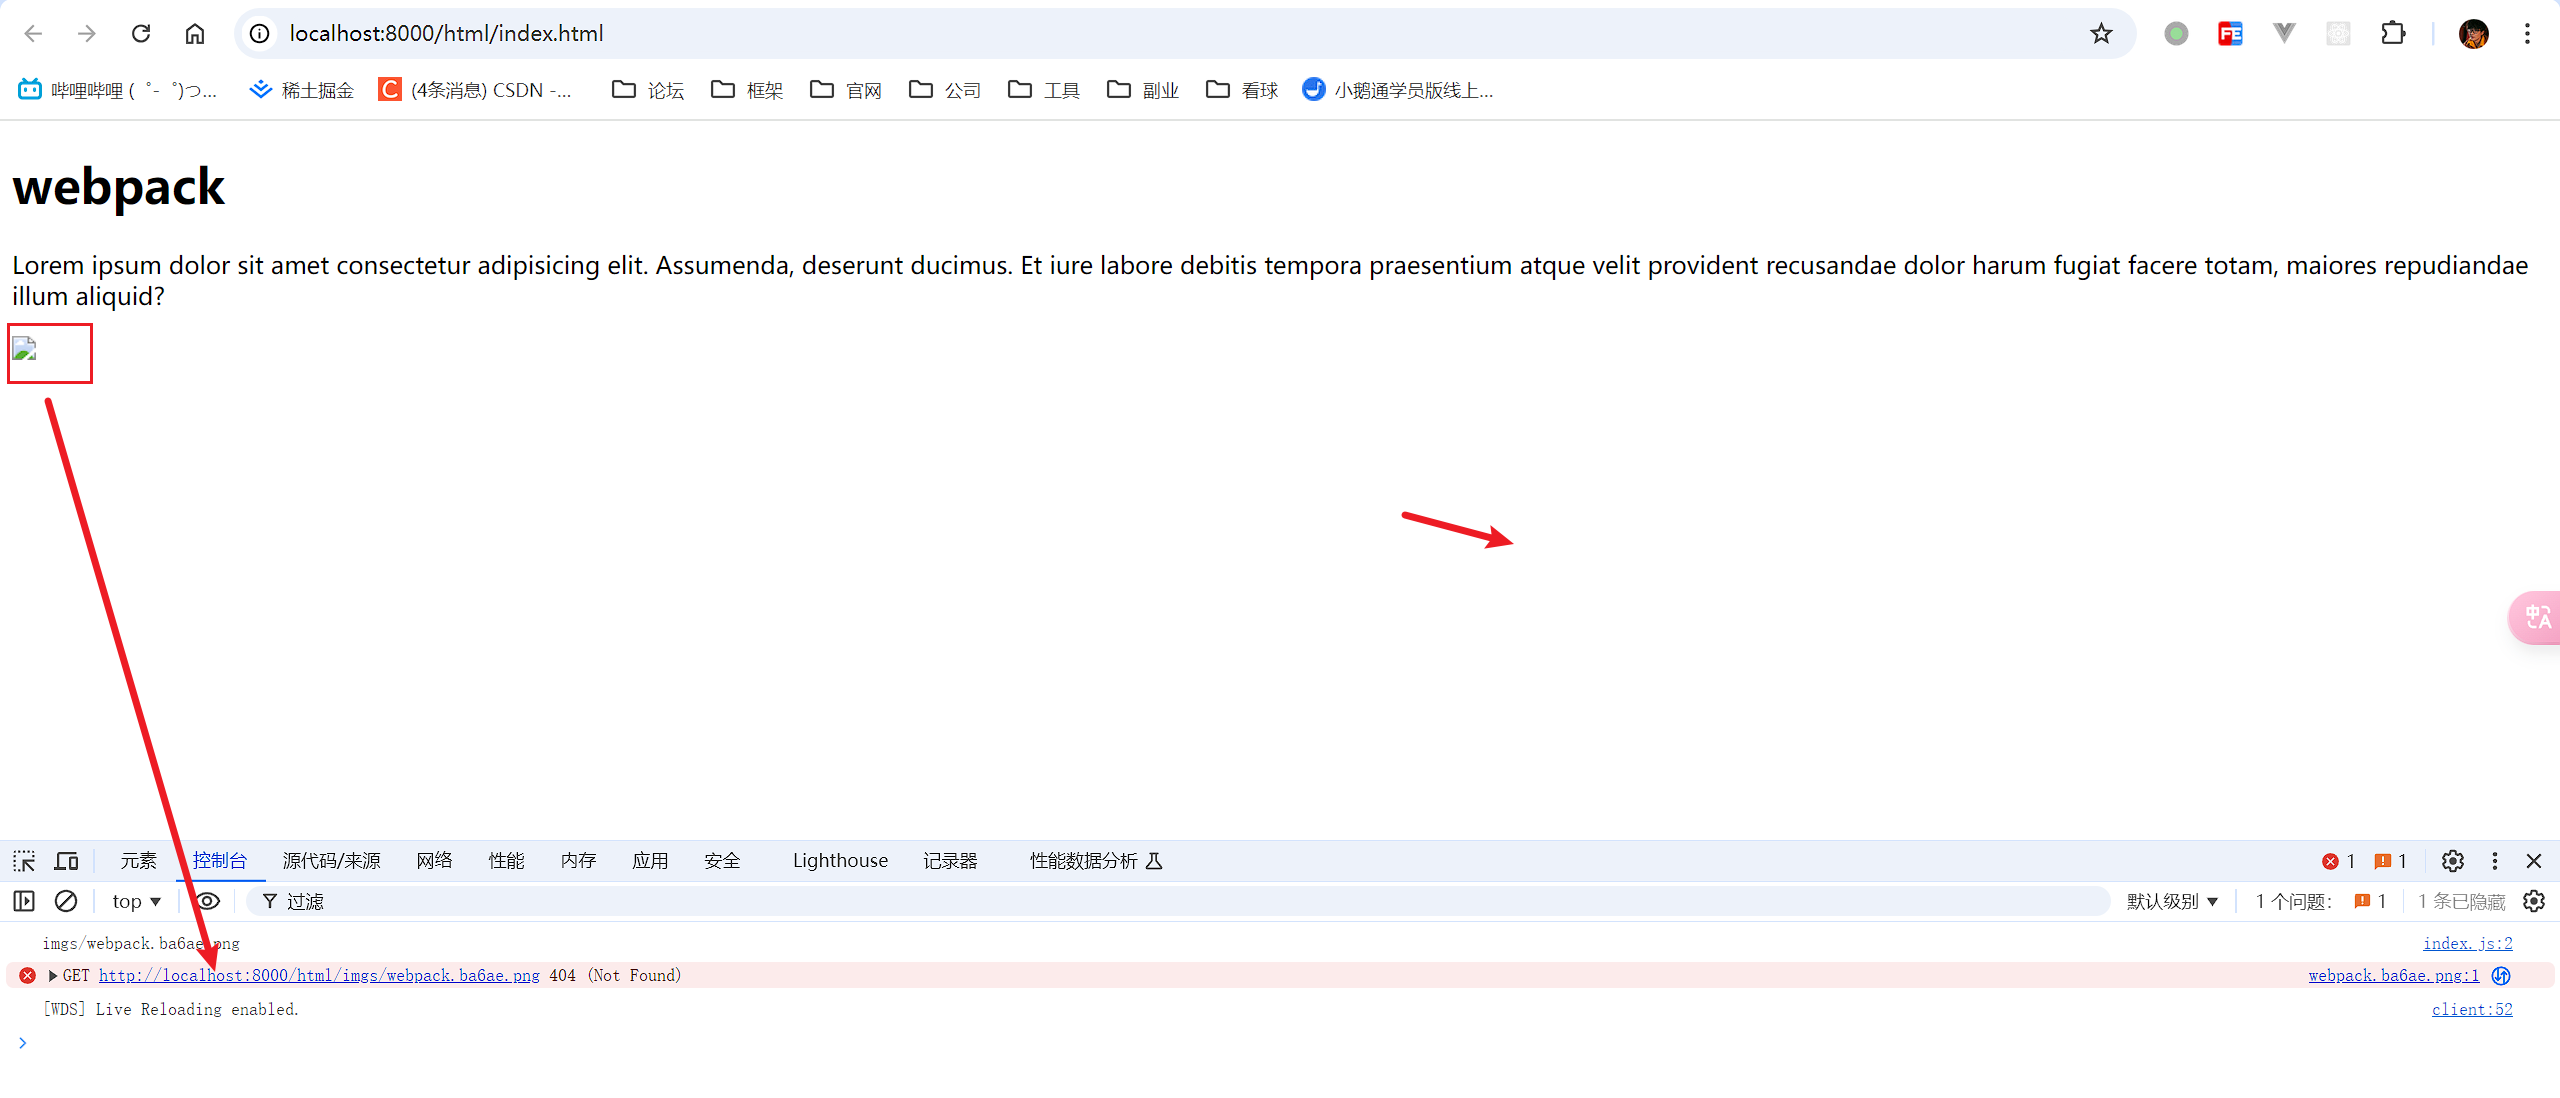
Task: Reload the page with the refresh icon
Action: point(141,34)
